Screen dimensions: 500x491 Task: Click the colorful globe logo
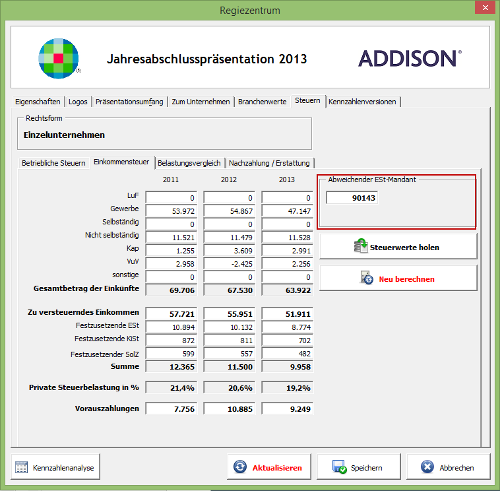coord(59,58)
